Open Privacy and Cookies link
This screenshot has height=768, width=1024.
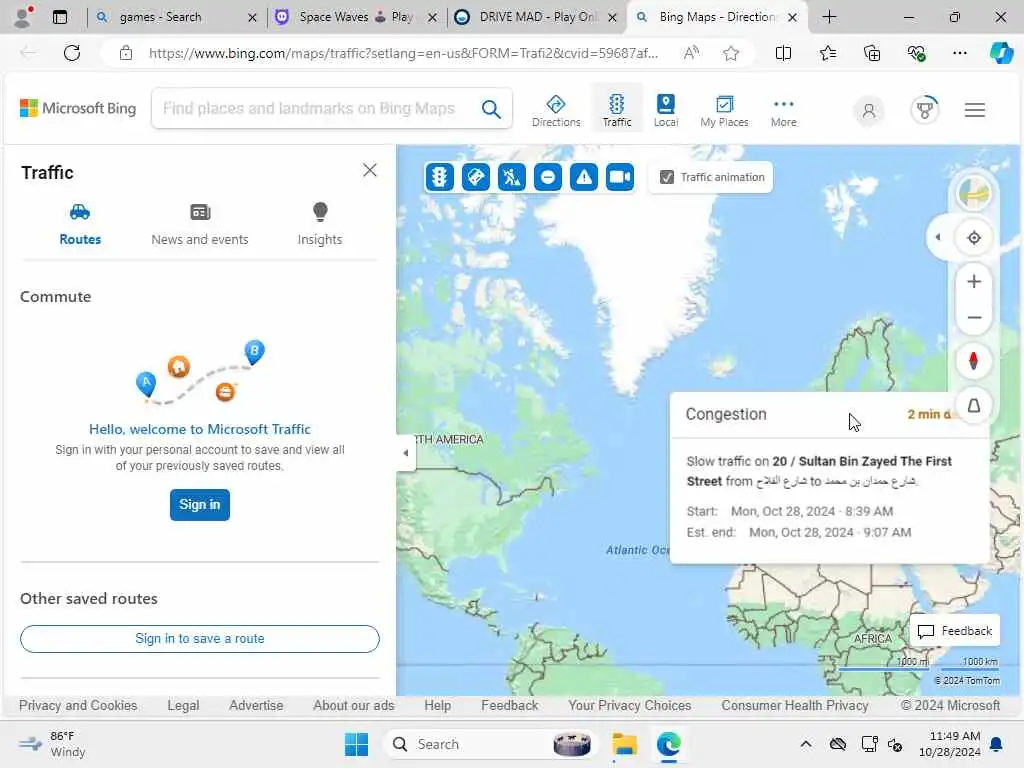[78, 705]
